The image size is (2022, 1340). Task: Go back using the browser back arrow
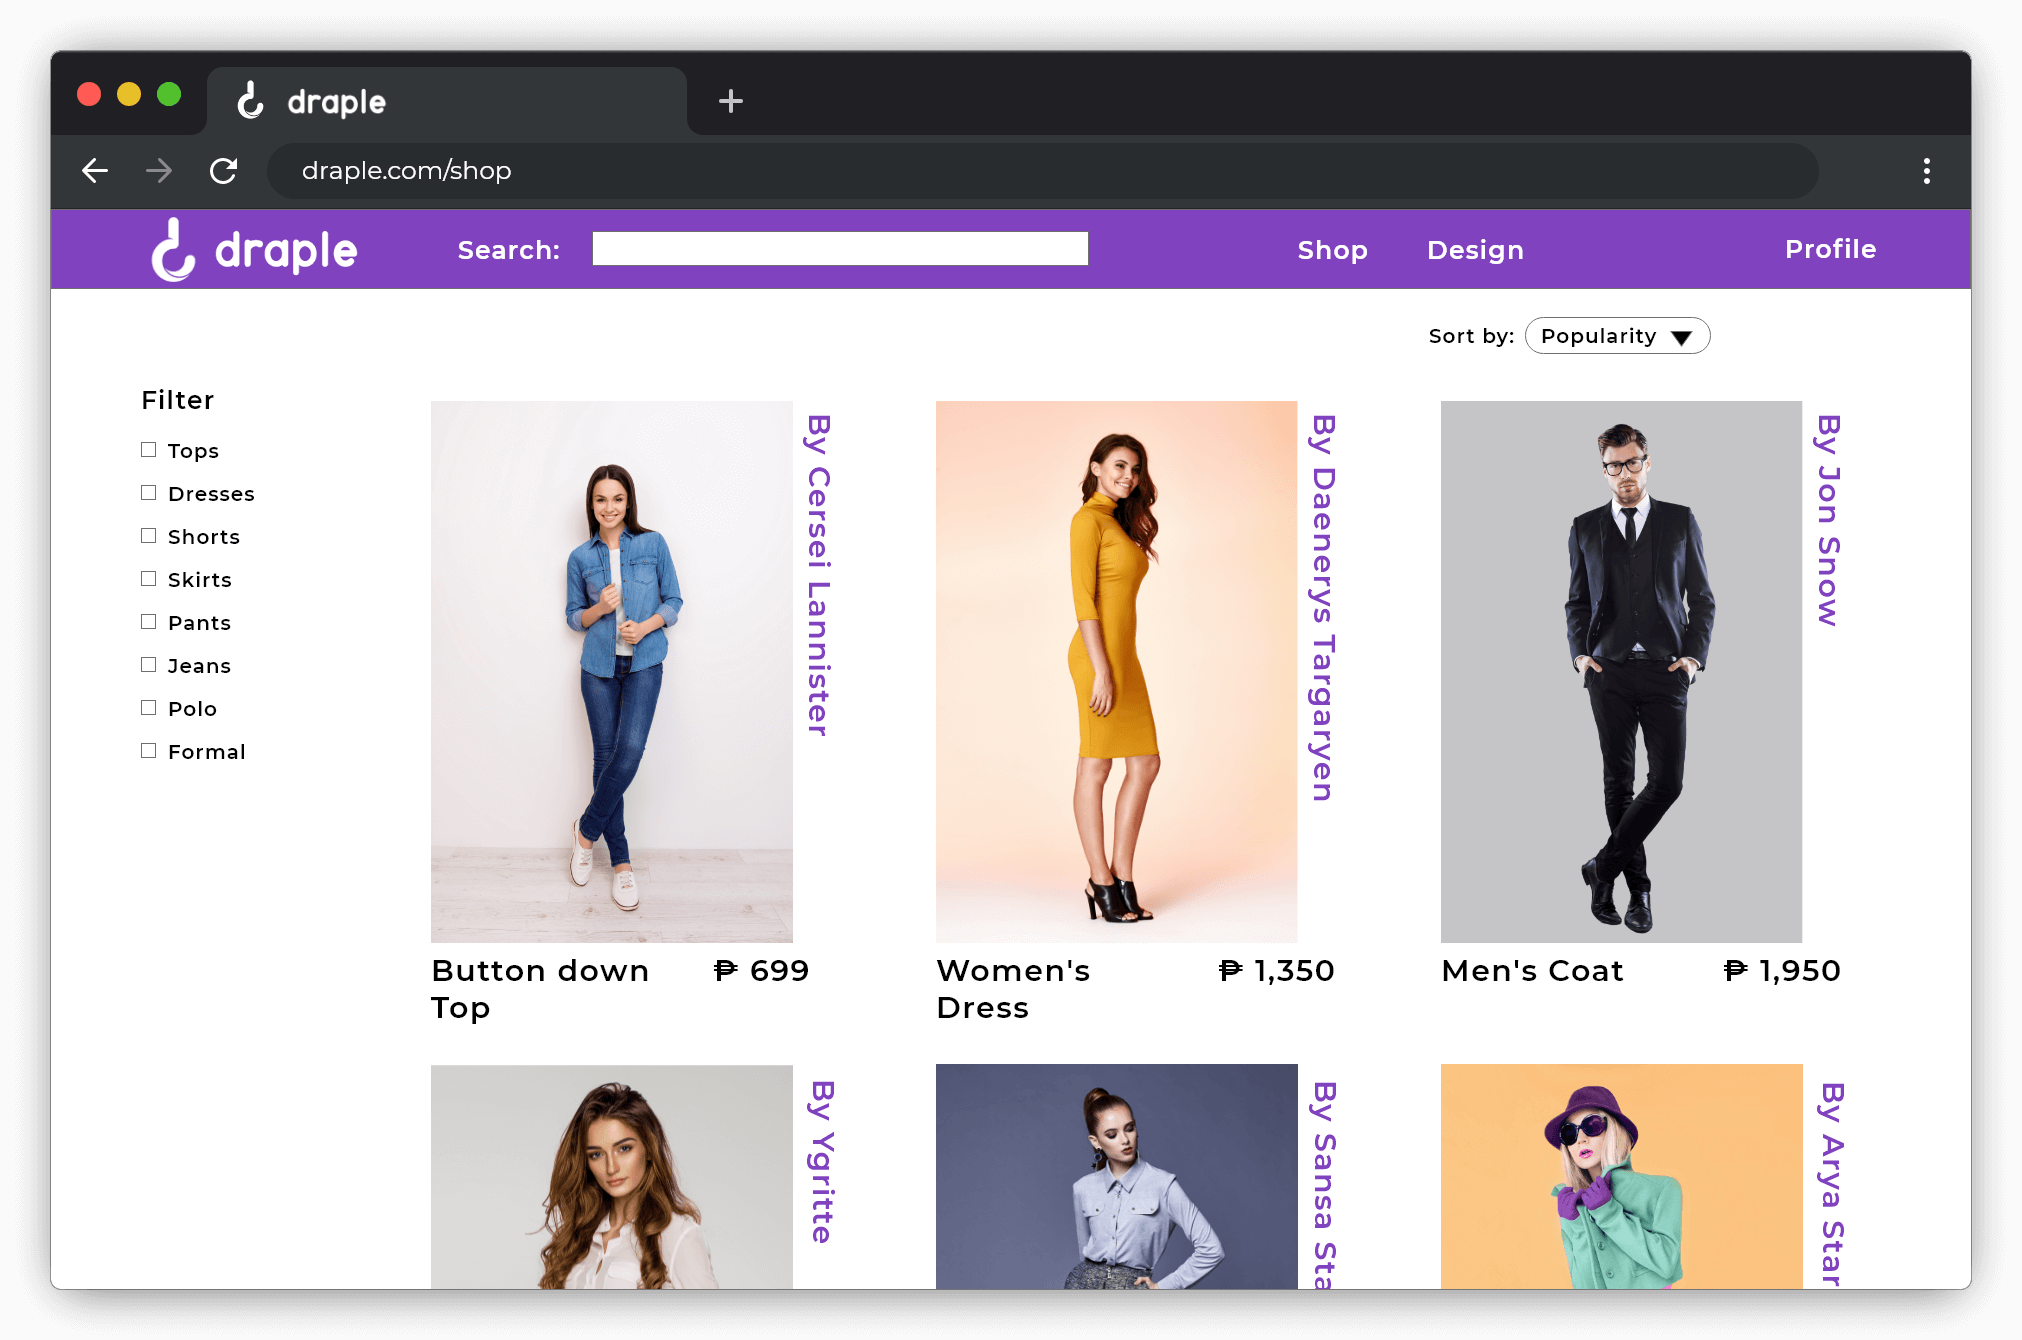(x=95, y=171)
